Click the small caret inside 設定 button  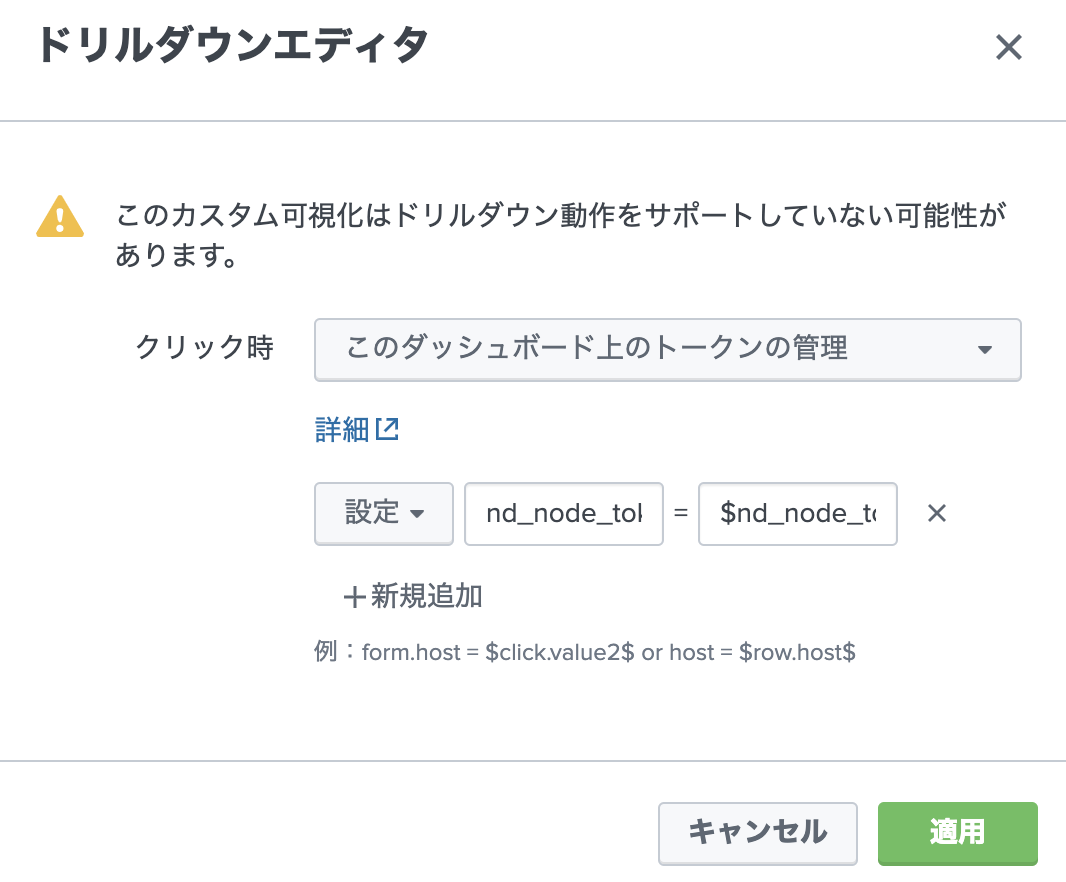418,514
